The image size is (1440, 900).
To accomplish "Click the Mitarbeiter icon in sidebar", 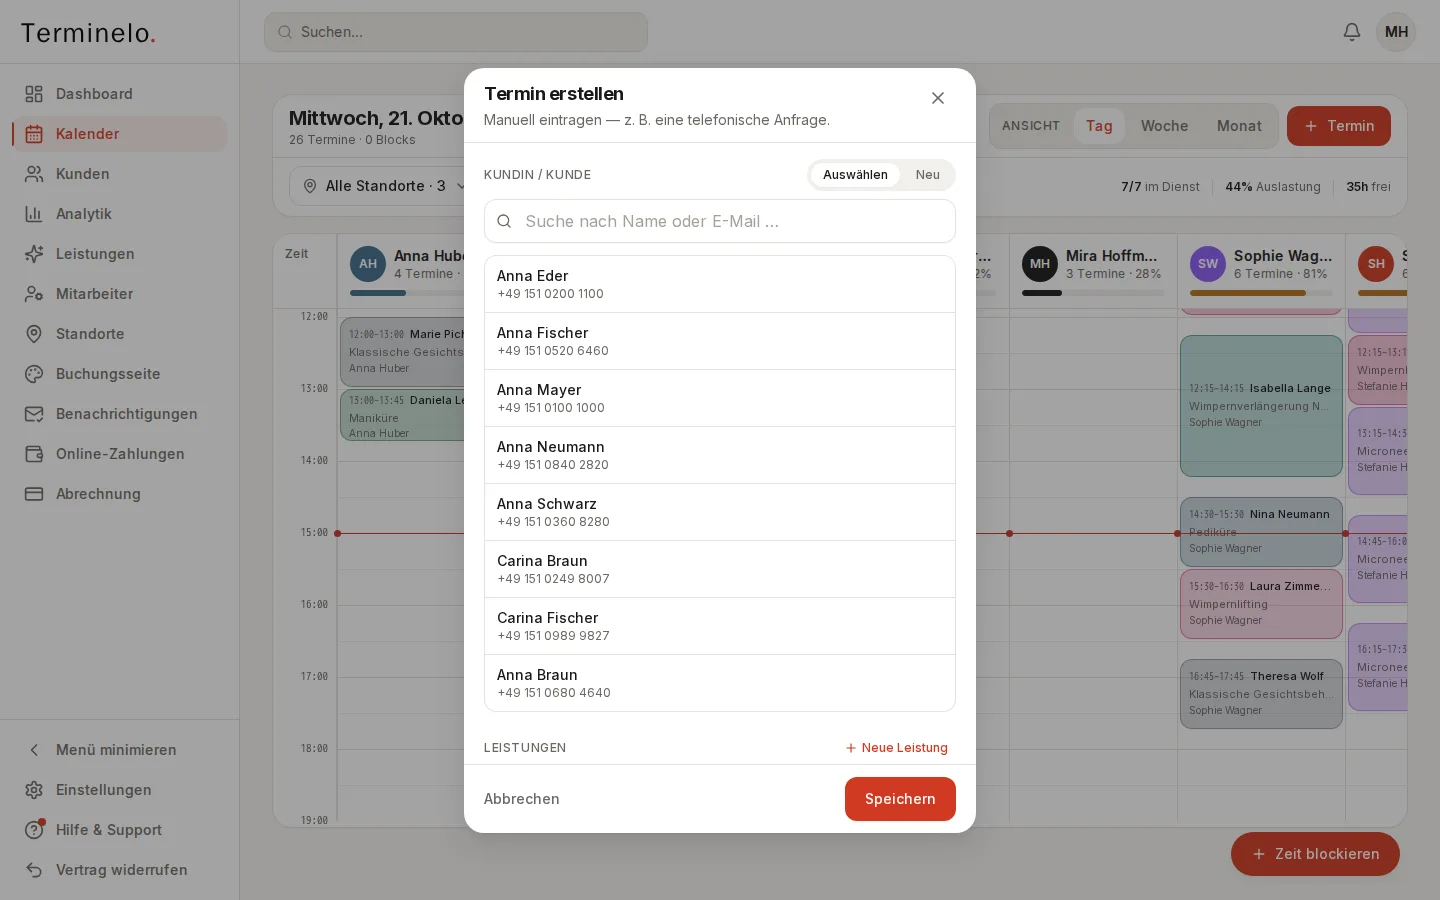I will [34, 294].
